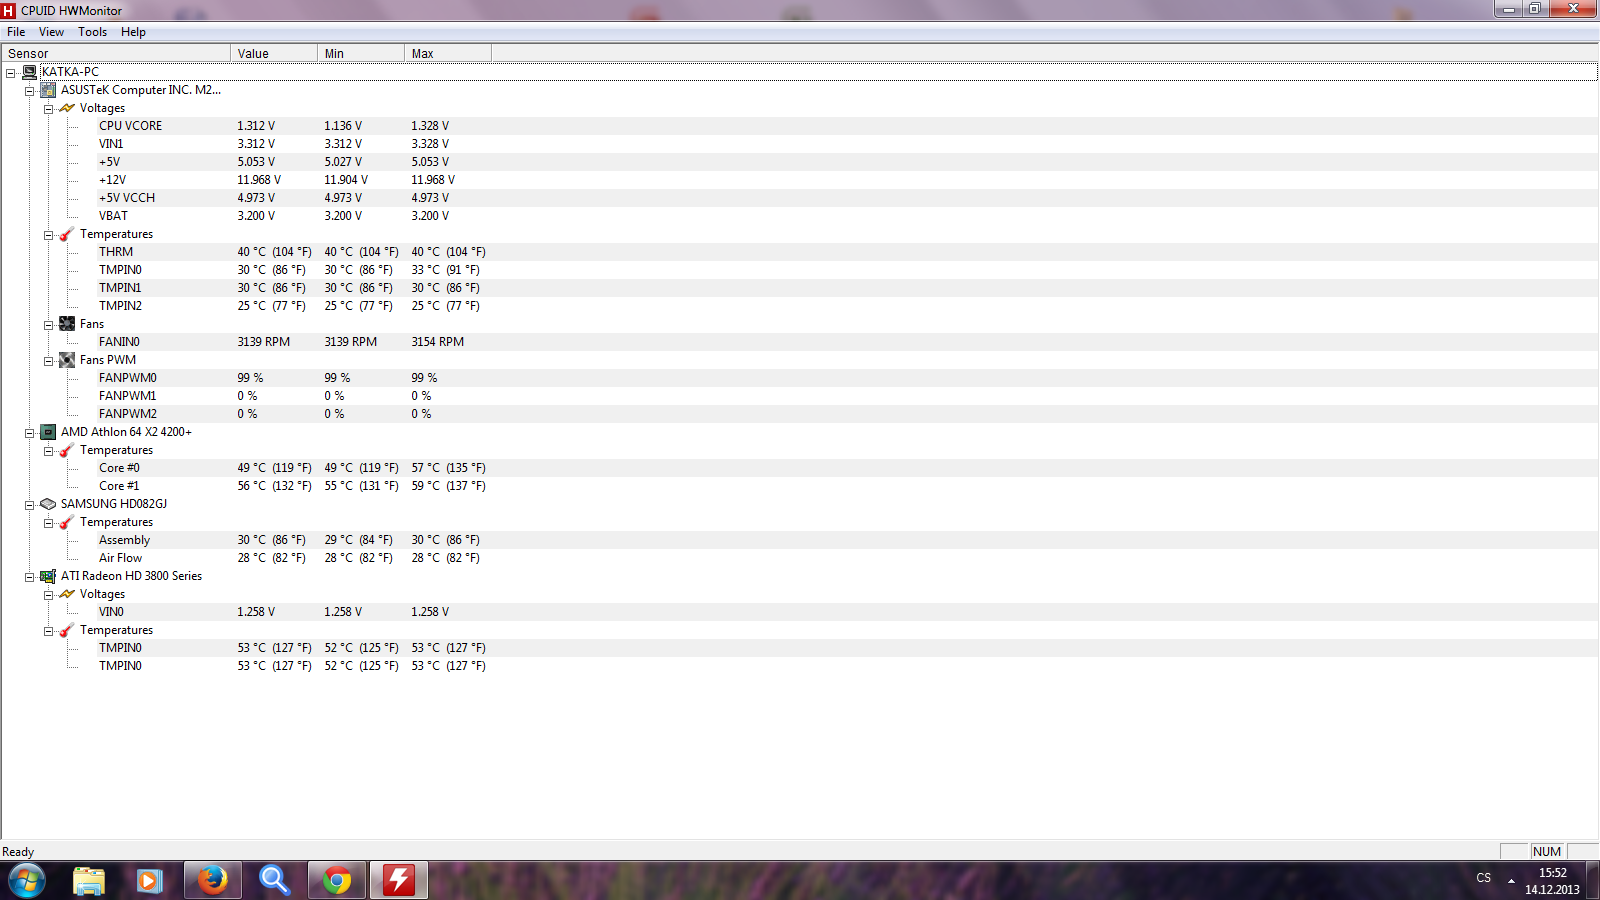Collapse the ATI Radeon HD 3800 node
Screen dimensions: 1600x900
pos(30,577)
